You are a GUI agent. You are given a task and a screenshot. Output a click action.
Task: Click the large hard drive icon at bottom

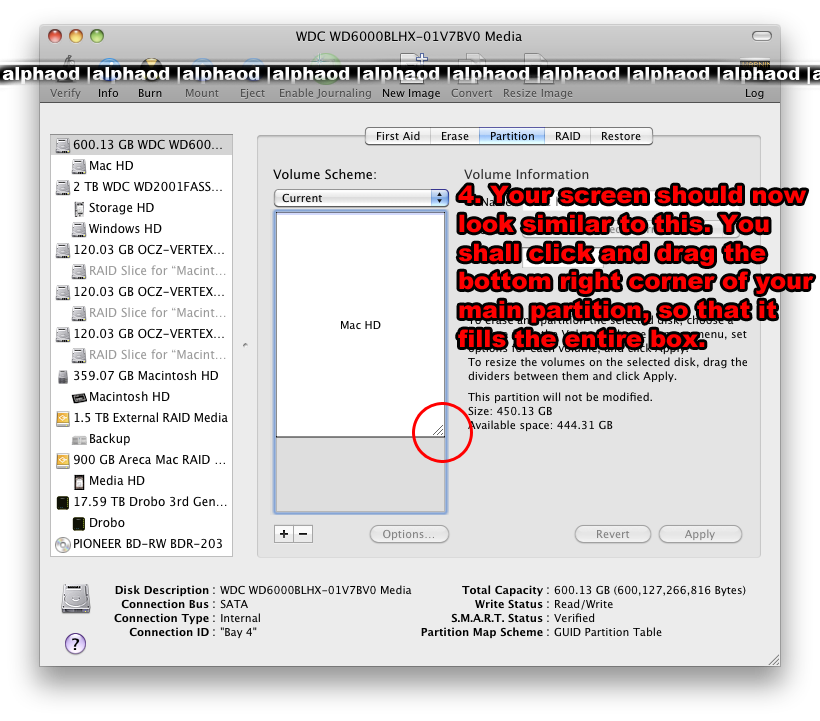(x=76, y=598)
